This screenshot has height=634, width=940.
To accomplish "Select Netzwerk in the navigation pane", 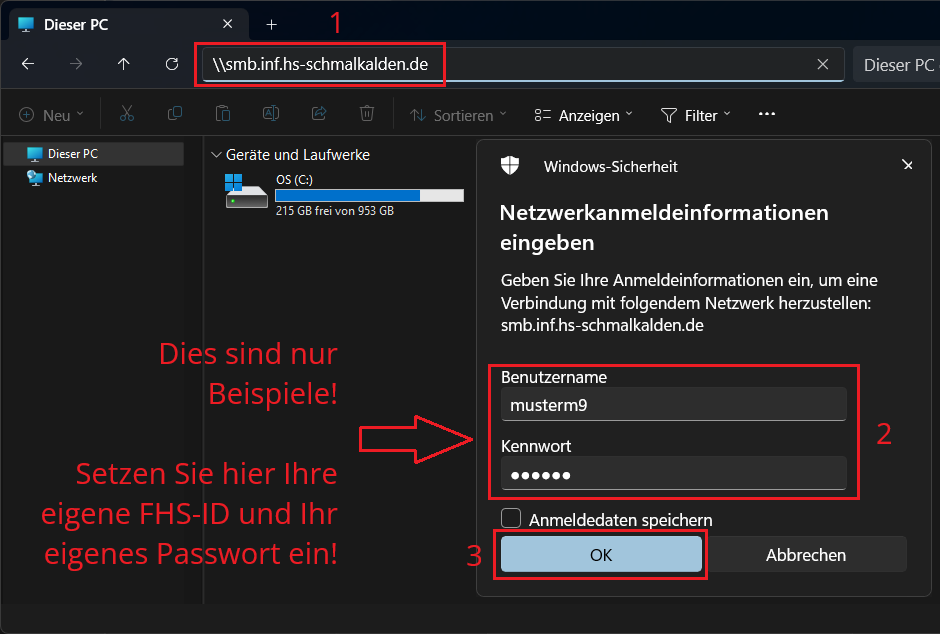I will pos(72,178).
